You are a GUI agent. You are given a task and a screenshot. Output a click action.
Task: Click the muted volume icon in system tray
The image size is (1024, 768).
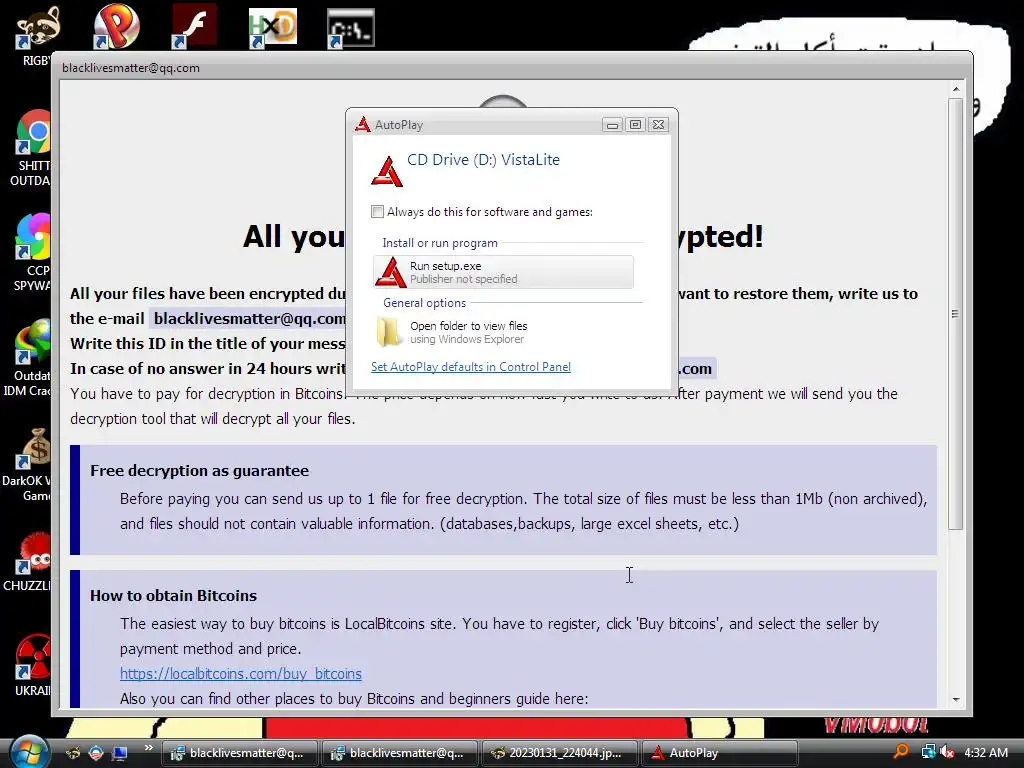coord(947,752)
